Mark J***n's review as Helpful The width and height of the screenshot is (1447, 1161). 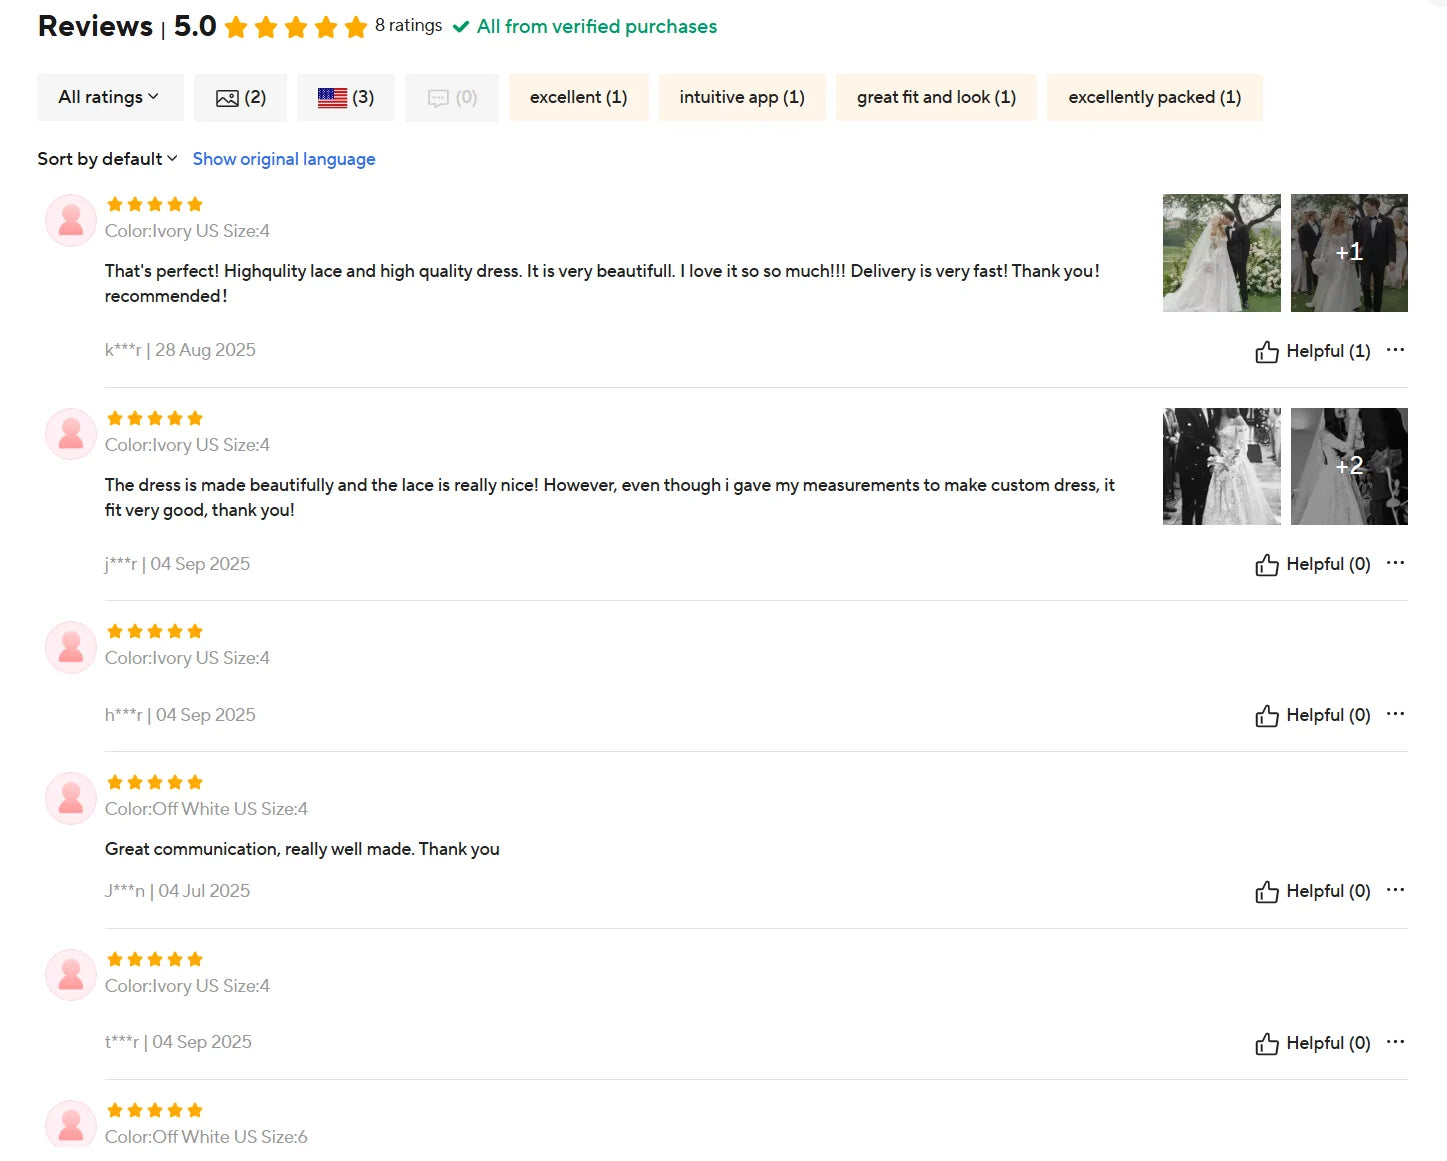tap(1312, 891)
